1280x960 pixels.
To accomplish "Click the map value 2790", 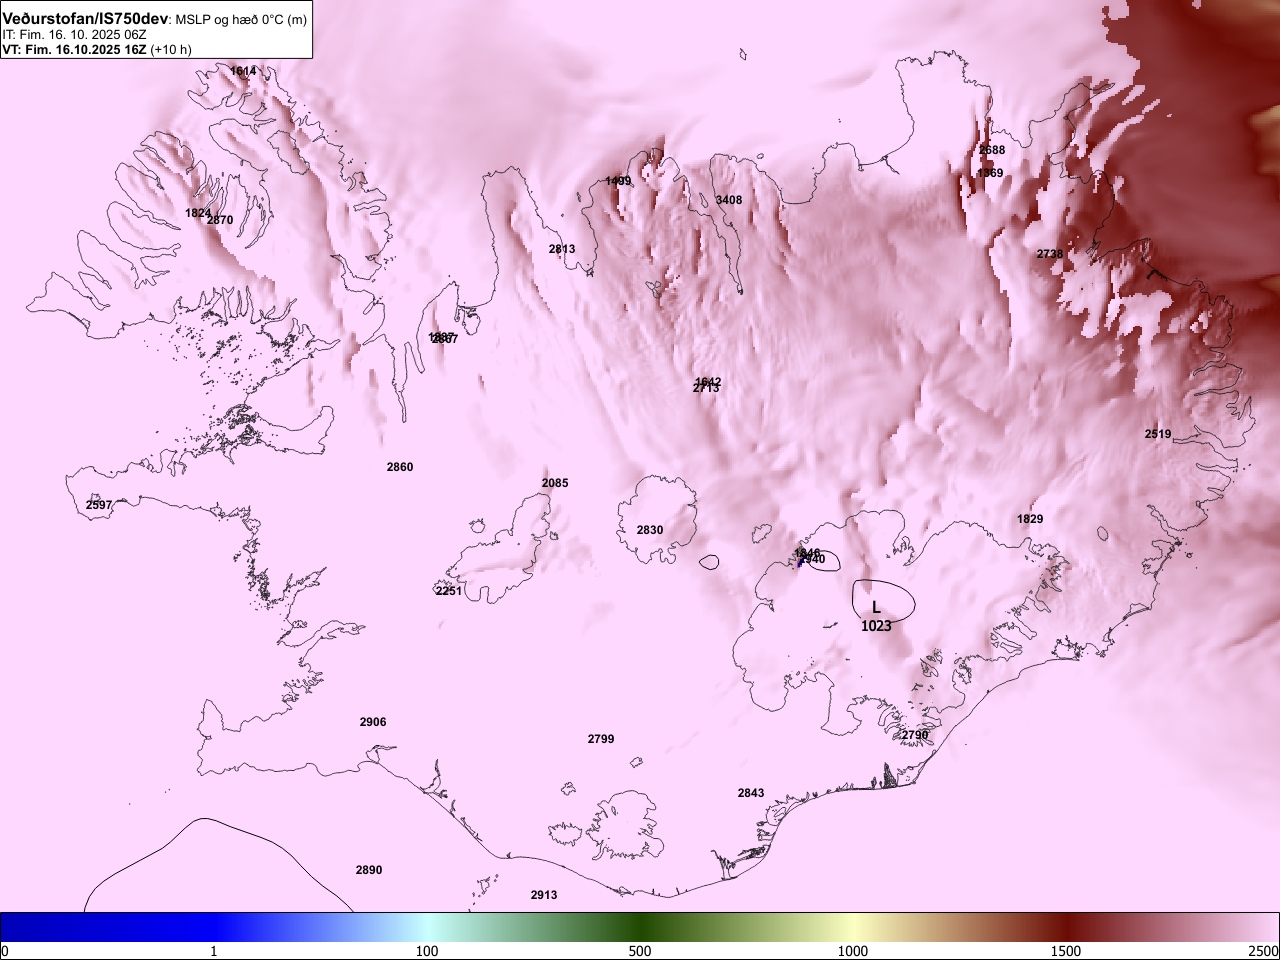I will pyautogui.click(x=915, y=735).
